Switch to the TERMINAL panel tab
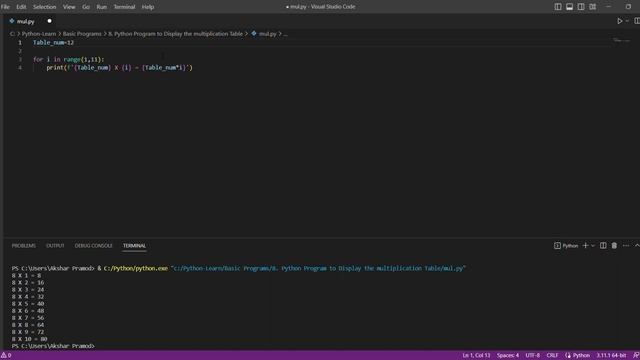The height and width of the screenshot is (360, 640). [134, 246]
